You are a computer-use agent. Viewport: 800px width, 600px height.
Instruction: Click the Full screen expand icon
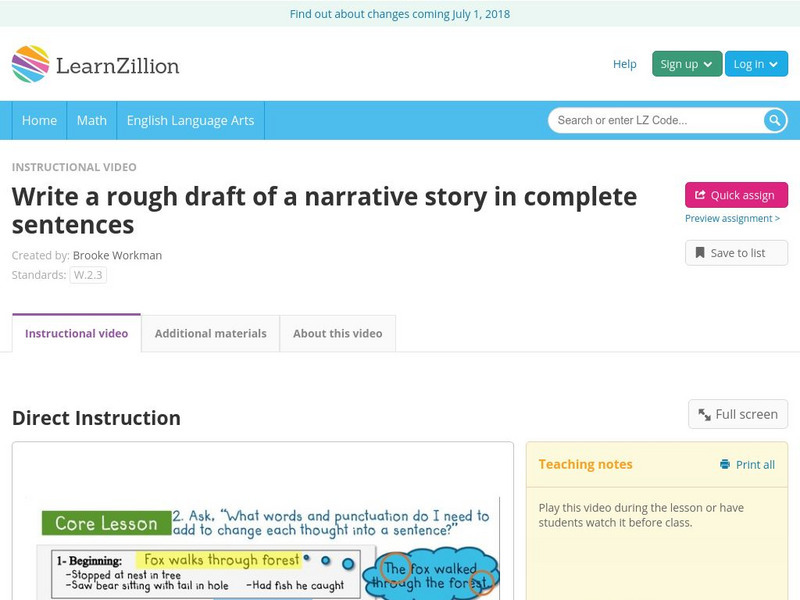(x=705, y=414)
